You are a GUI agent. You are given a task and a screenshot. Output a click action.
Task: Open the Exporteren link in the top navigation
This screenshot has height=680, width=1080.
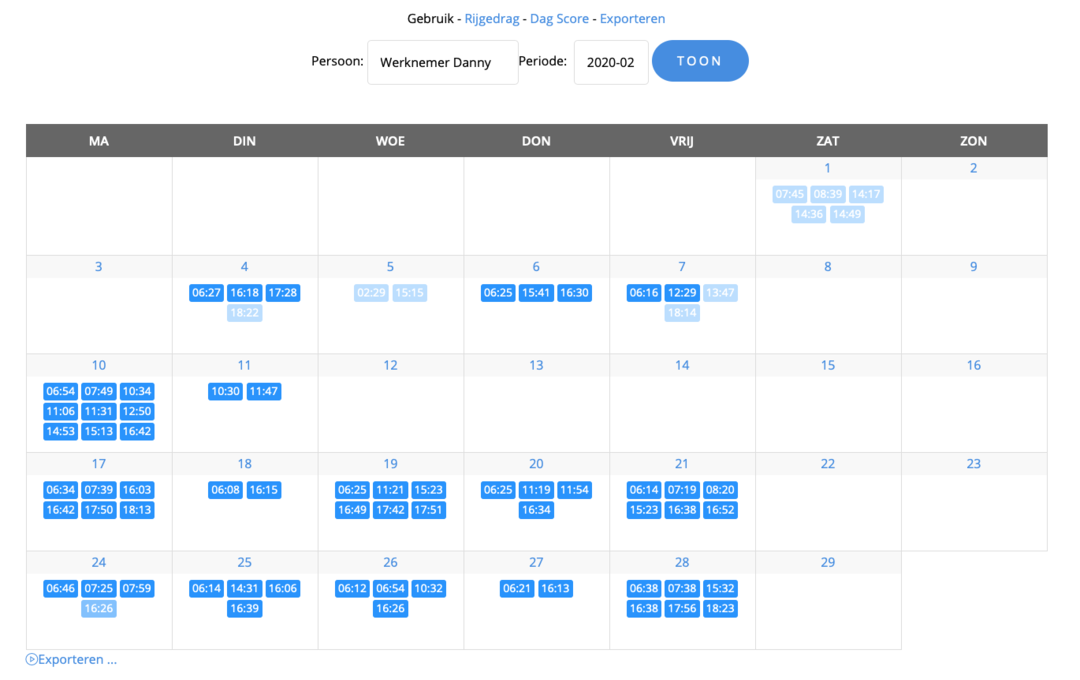coord(632,18)
